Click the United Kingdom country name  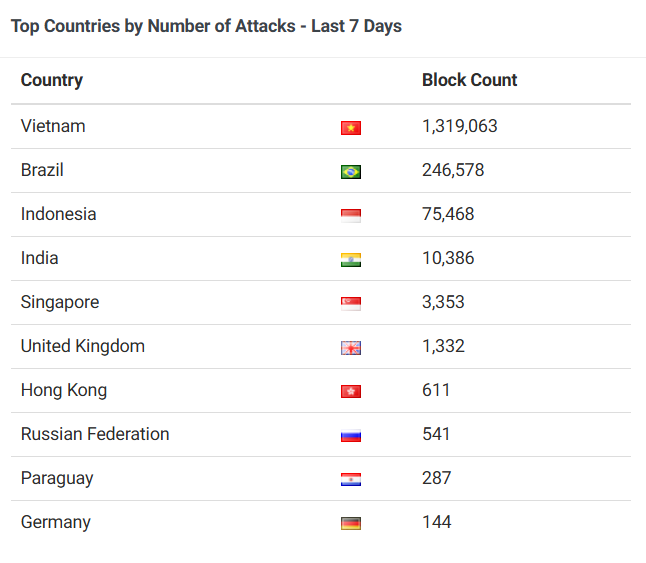[83, 346]
